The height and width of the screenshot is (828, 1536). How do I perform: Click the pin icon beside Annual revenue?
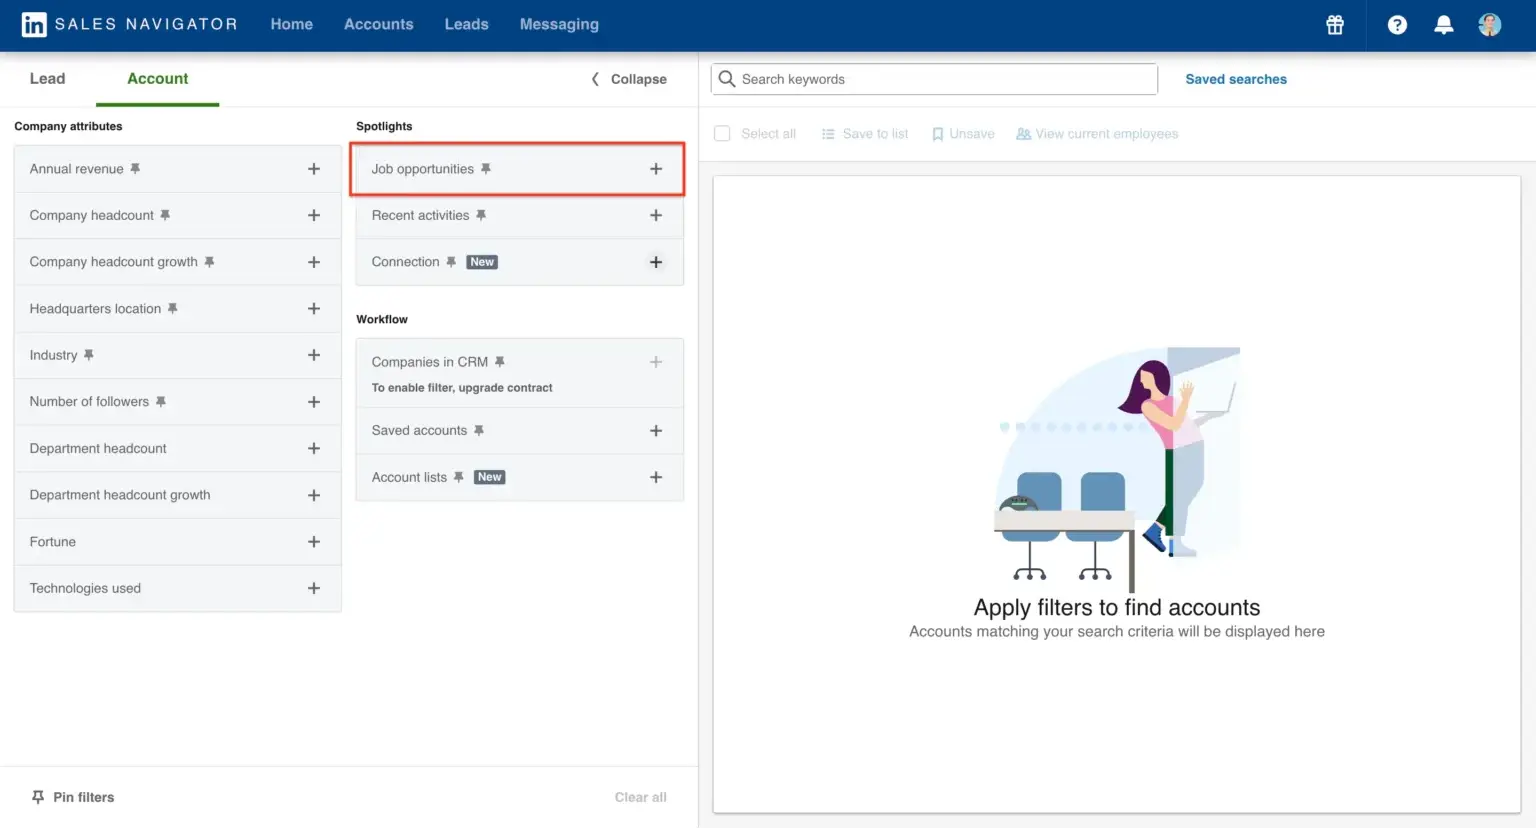pos(135,169)
